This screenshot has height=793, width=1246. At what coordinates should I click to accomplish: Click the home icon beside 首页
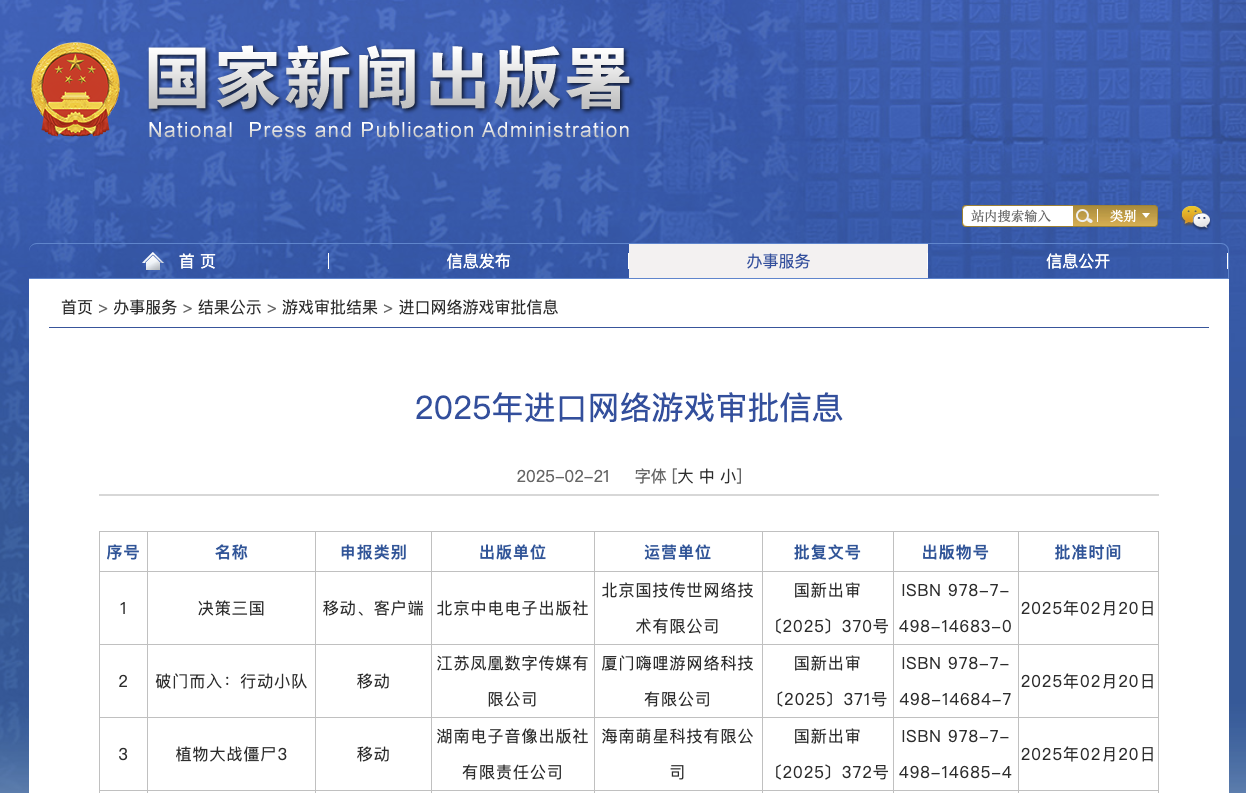click(153, 261)
